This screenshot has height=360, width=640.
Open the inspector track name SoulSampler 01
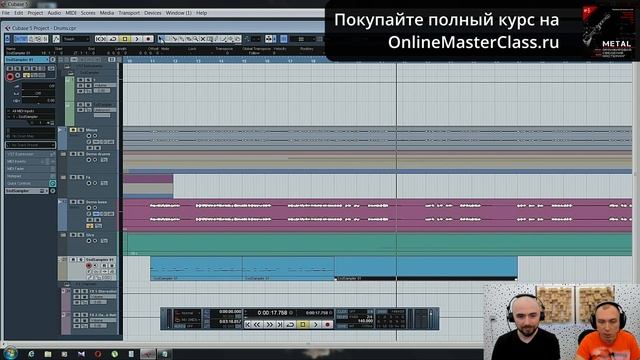point(26,60)
